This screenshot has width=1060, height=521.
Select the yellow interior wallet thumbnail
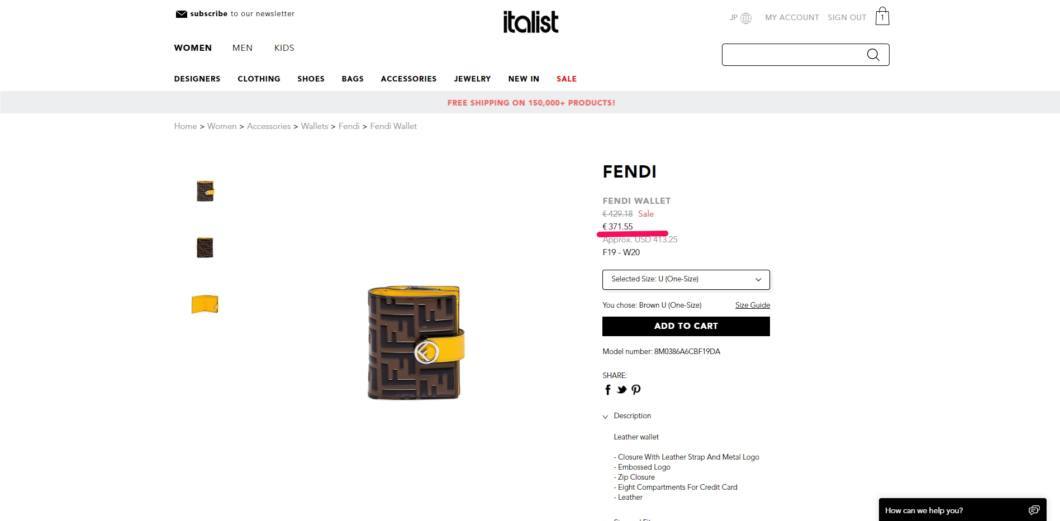(x=205, y=304)
